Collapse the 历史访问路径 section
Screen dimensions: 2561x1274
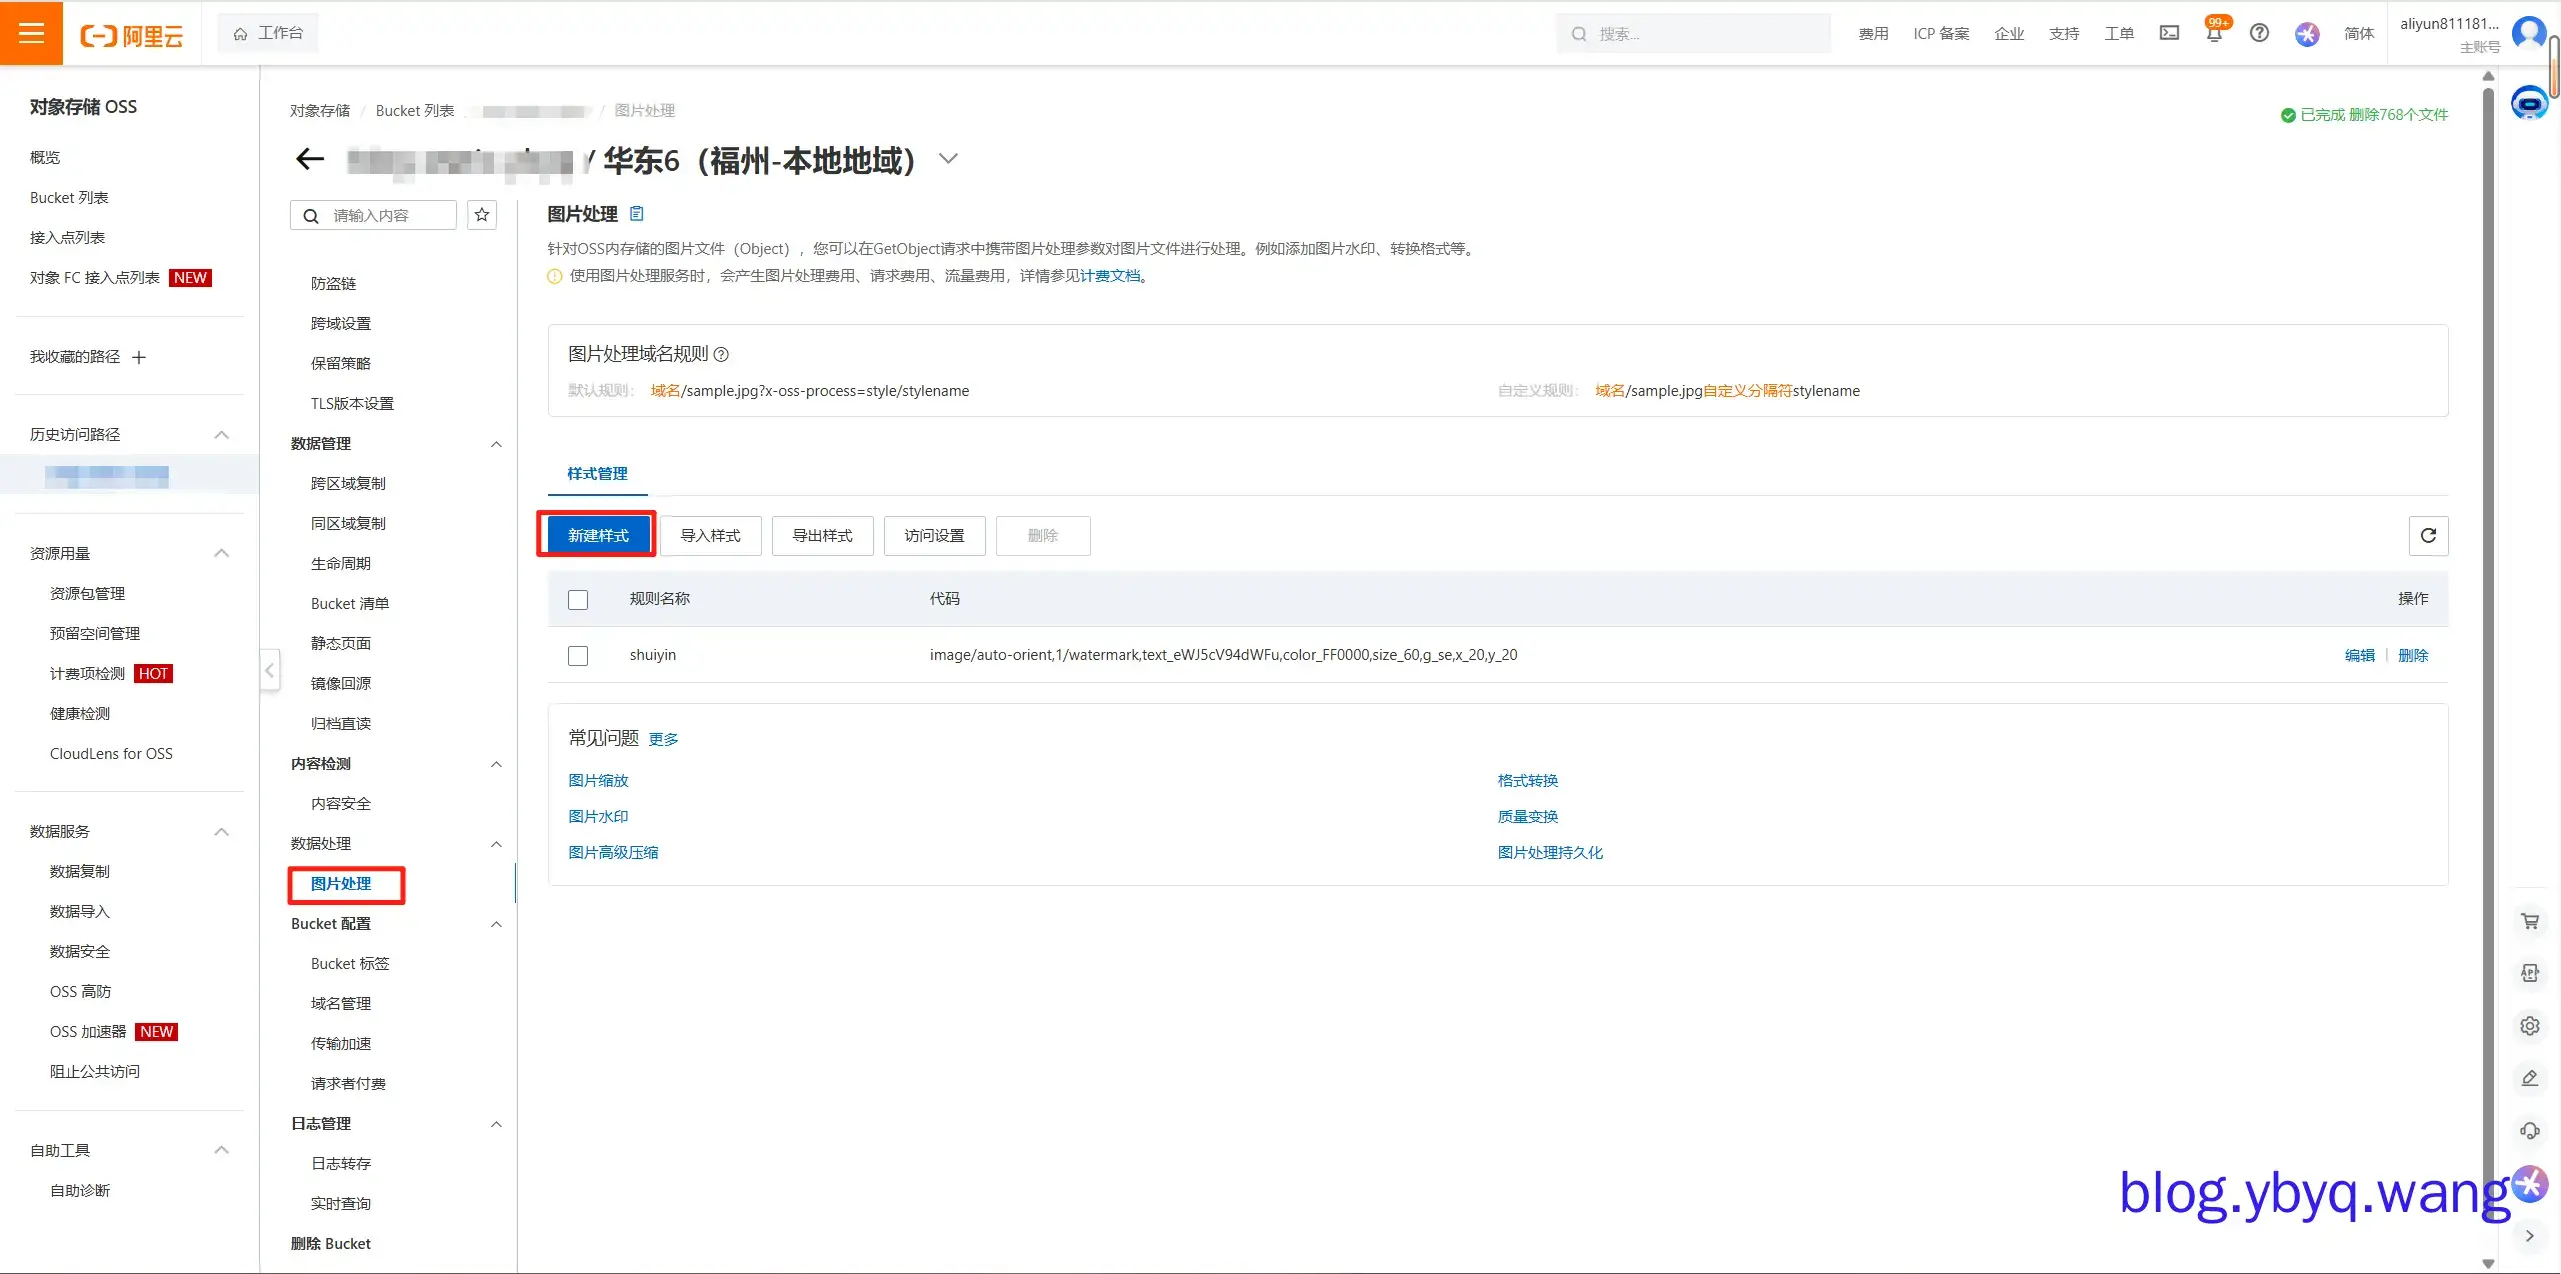pos(221,434)
